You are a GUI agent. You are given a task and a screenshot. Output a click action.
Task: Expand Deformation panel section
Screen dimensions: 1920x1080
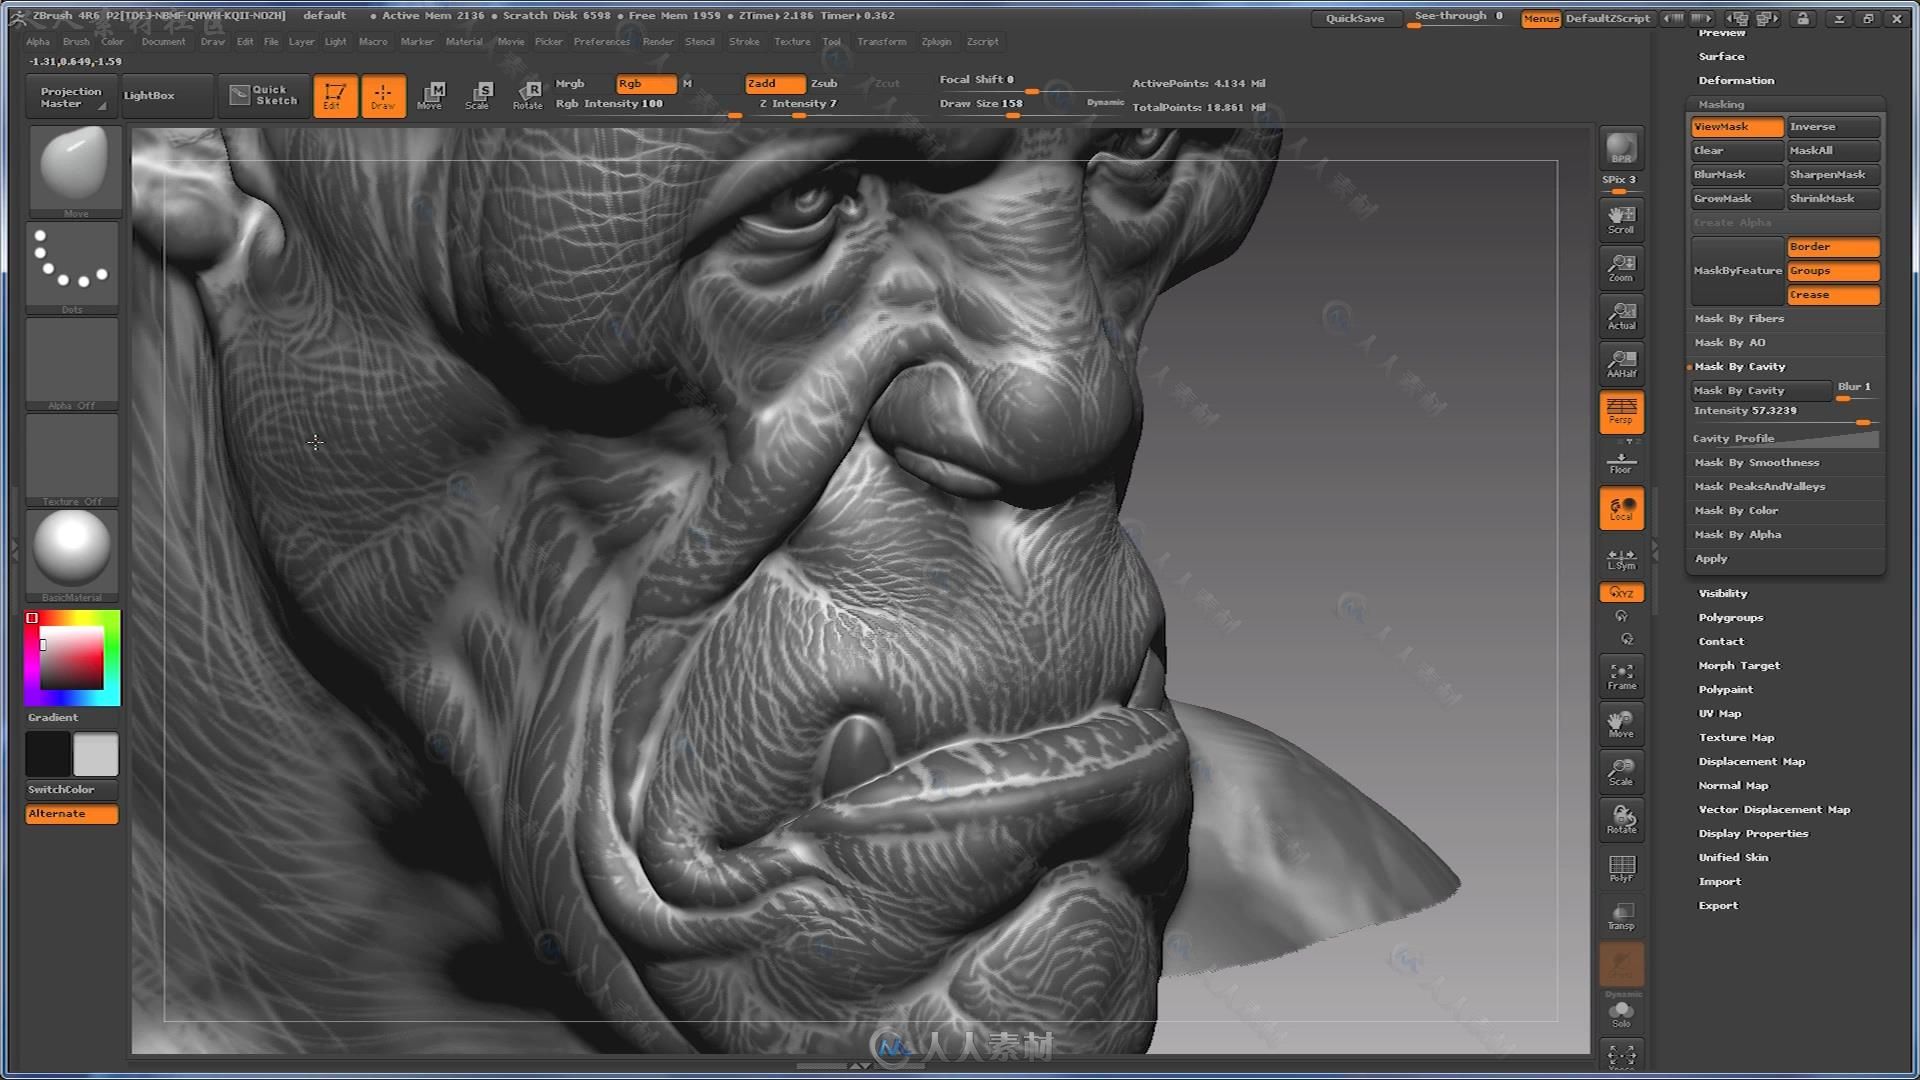pos(1737,80)
